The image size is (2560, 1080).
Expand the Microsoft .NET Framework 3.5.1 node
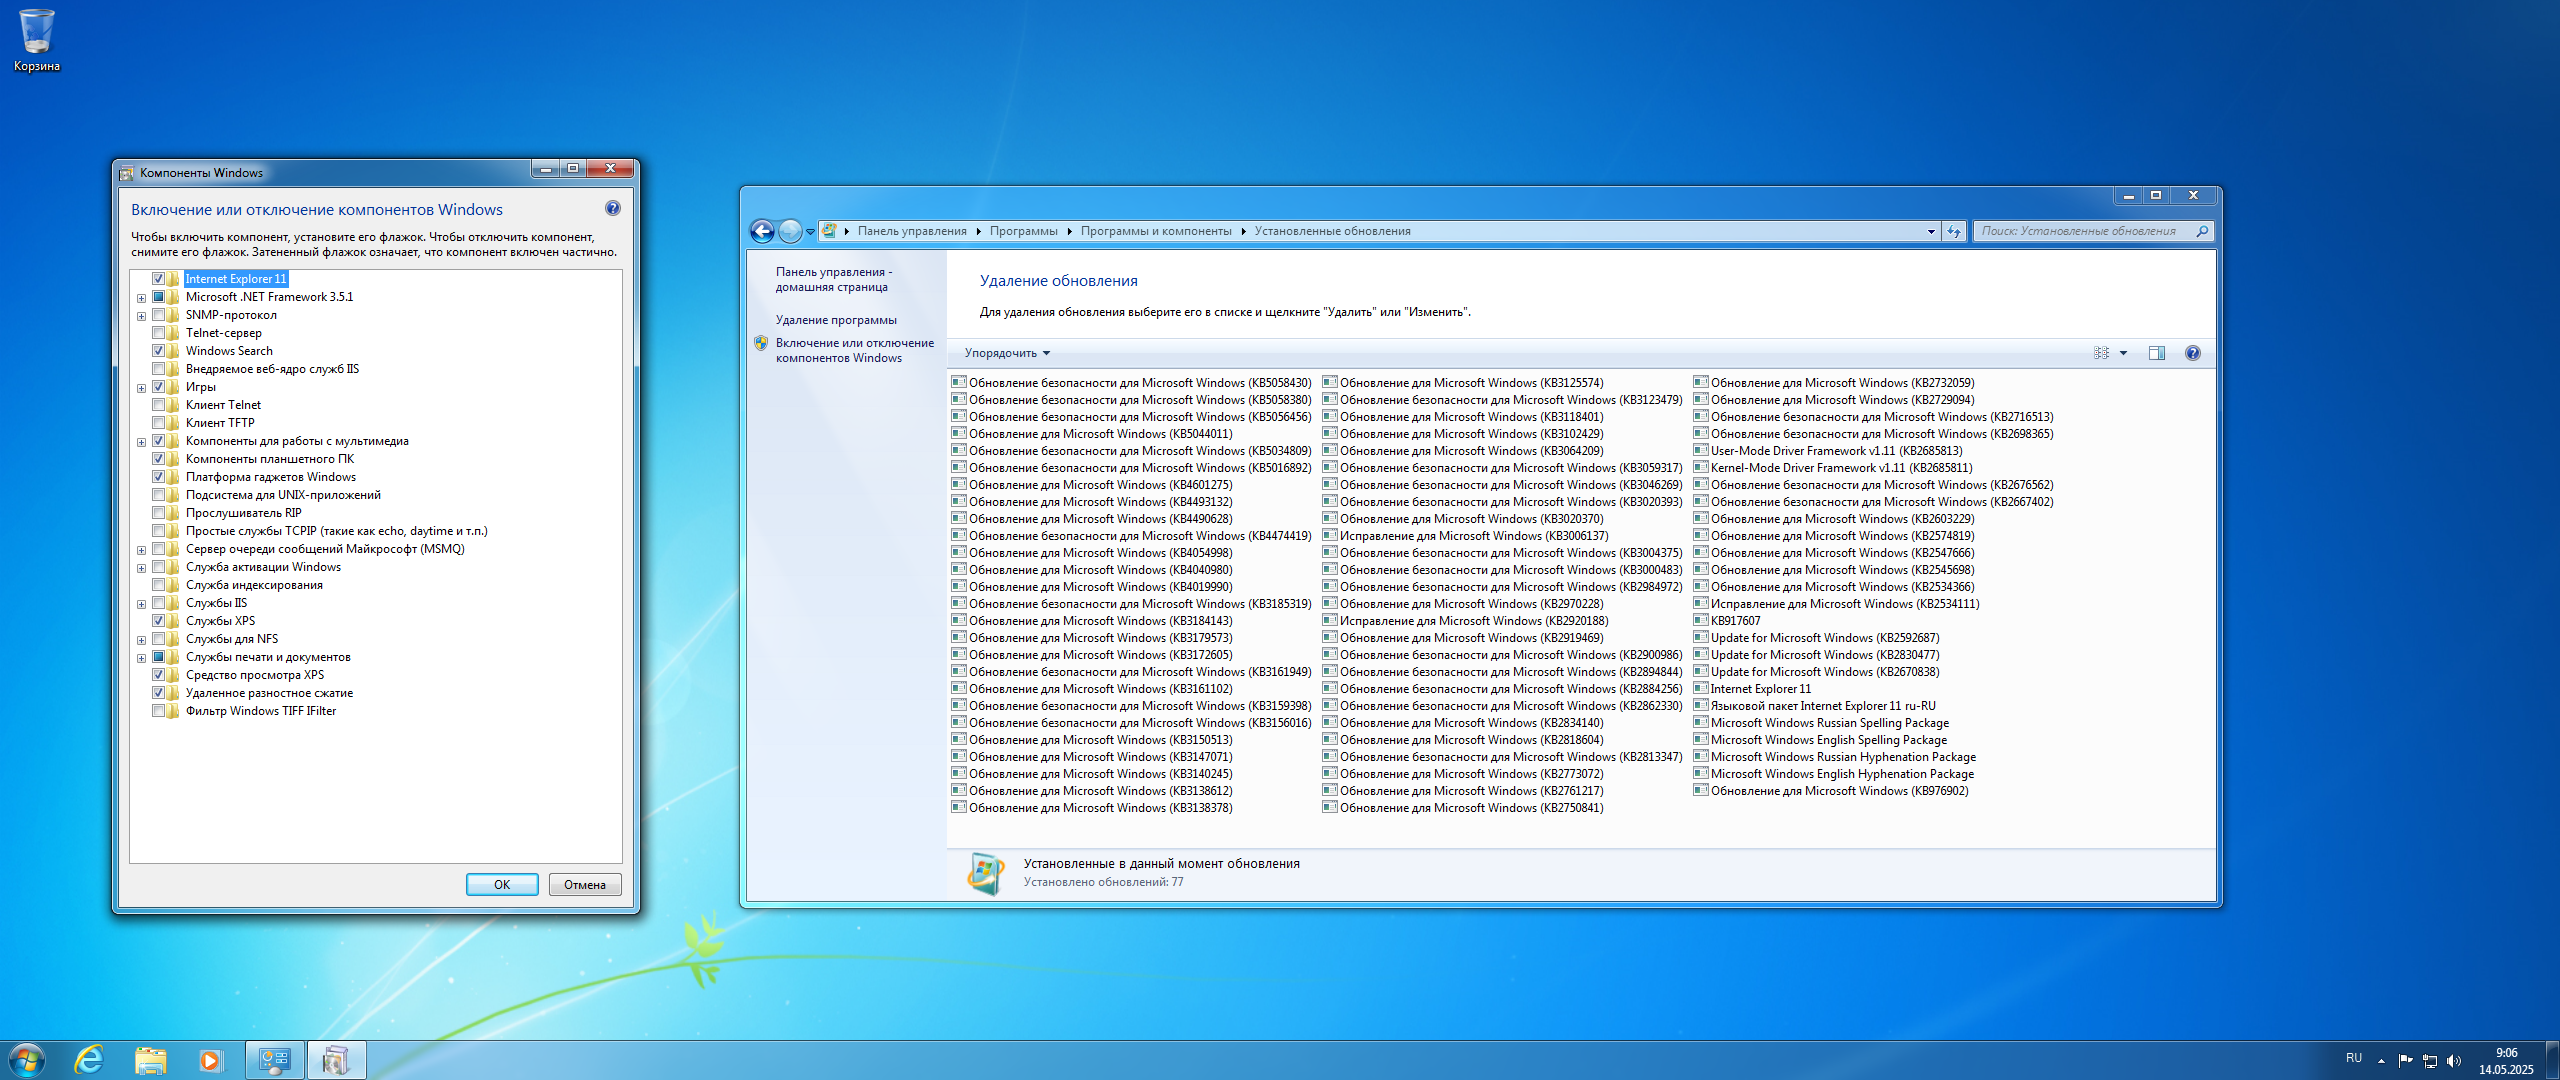pyautogui.click(x=141, y=298)
